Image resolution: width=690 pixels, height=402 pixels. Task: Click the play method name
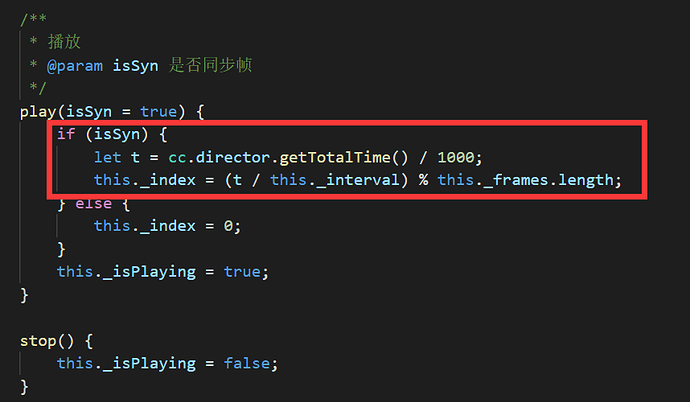point(37,111)
